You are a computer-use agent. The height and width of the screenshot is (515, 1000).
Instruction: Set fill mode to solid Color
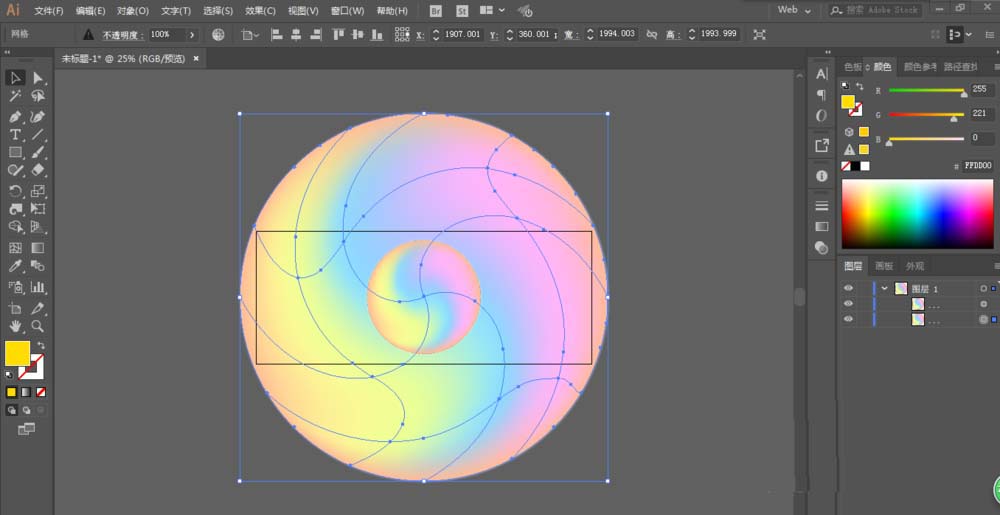pos(11,392)
